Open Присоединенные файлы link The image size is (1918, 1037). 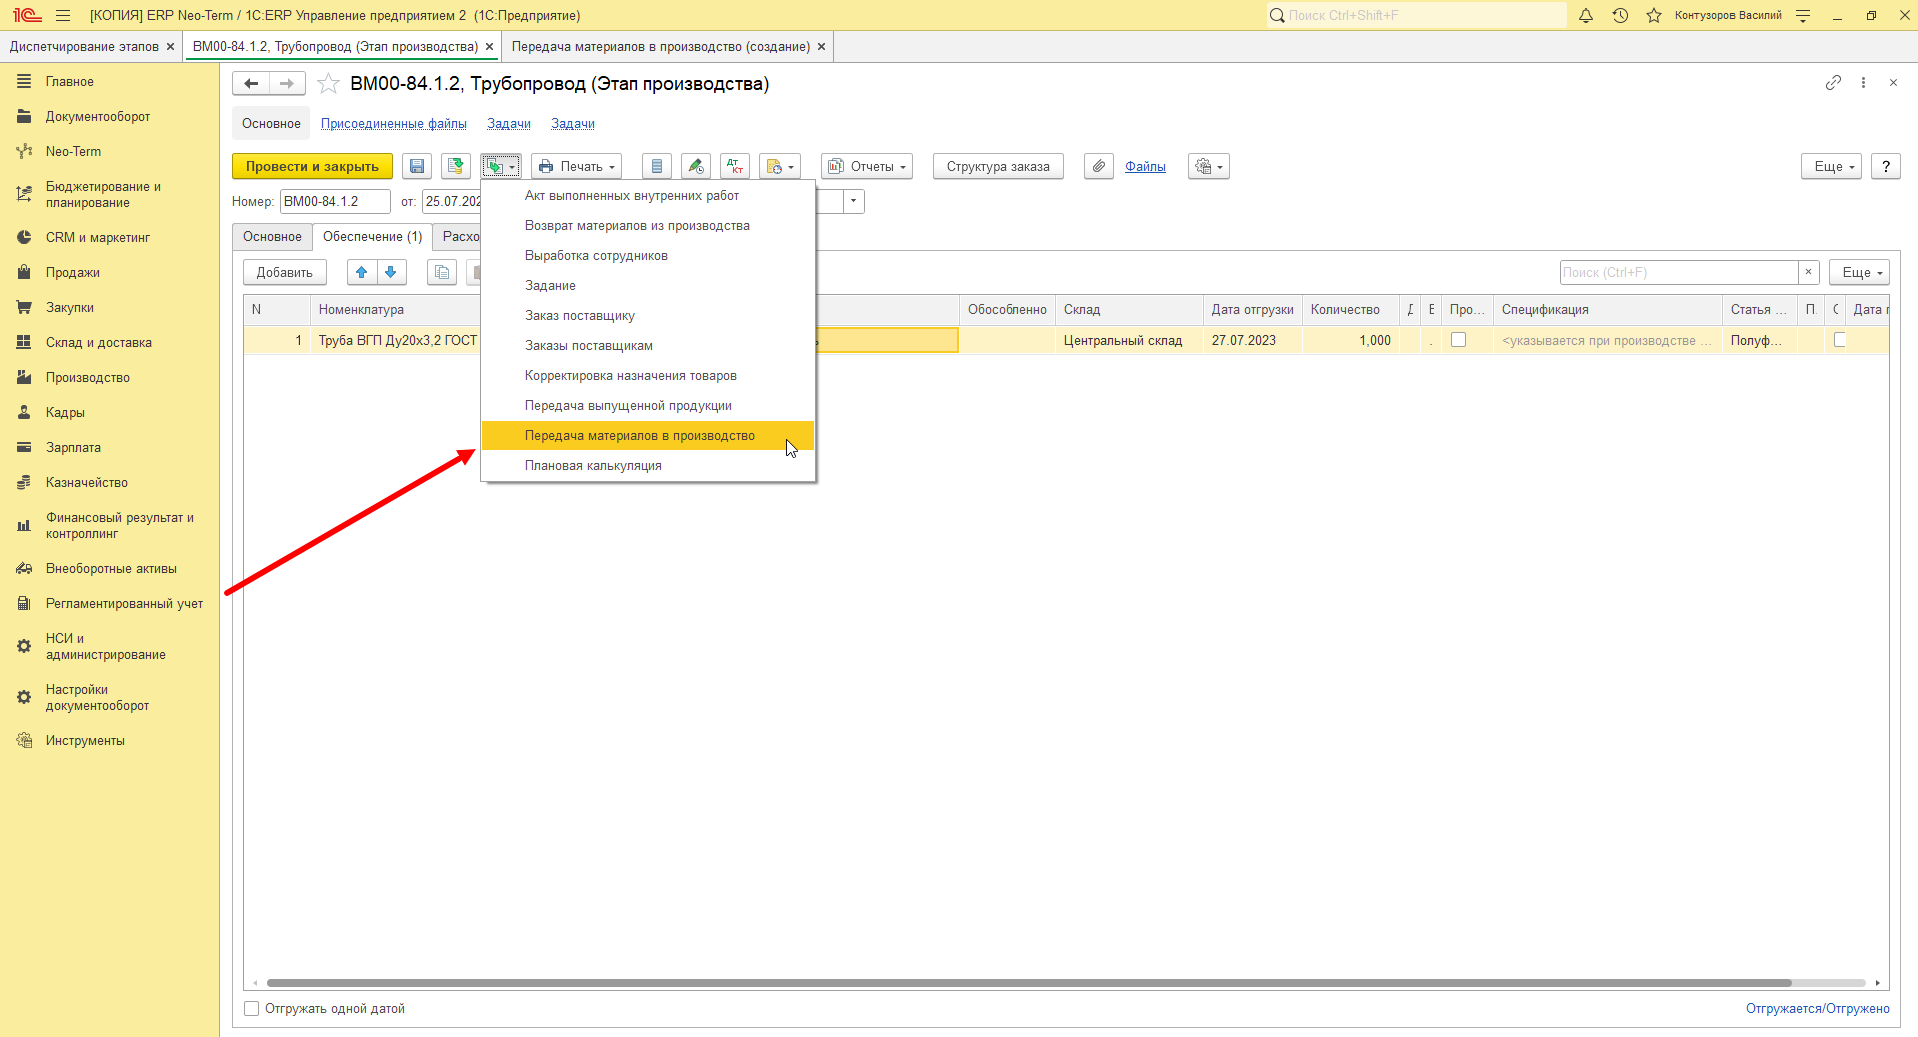[x=393, y=124]
